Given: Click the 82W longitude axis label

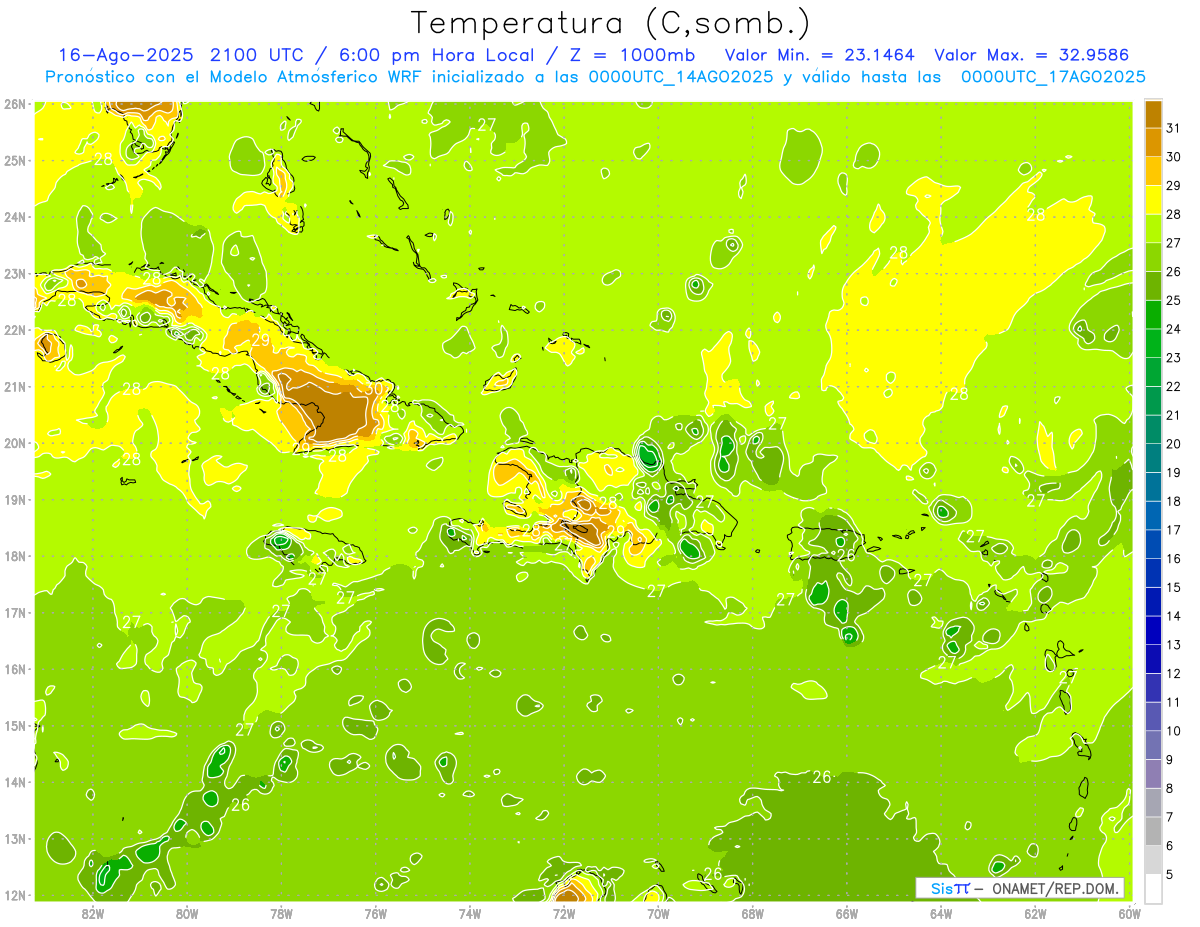Looking at the screenshot, I should [93, 913].
